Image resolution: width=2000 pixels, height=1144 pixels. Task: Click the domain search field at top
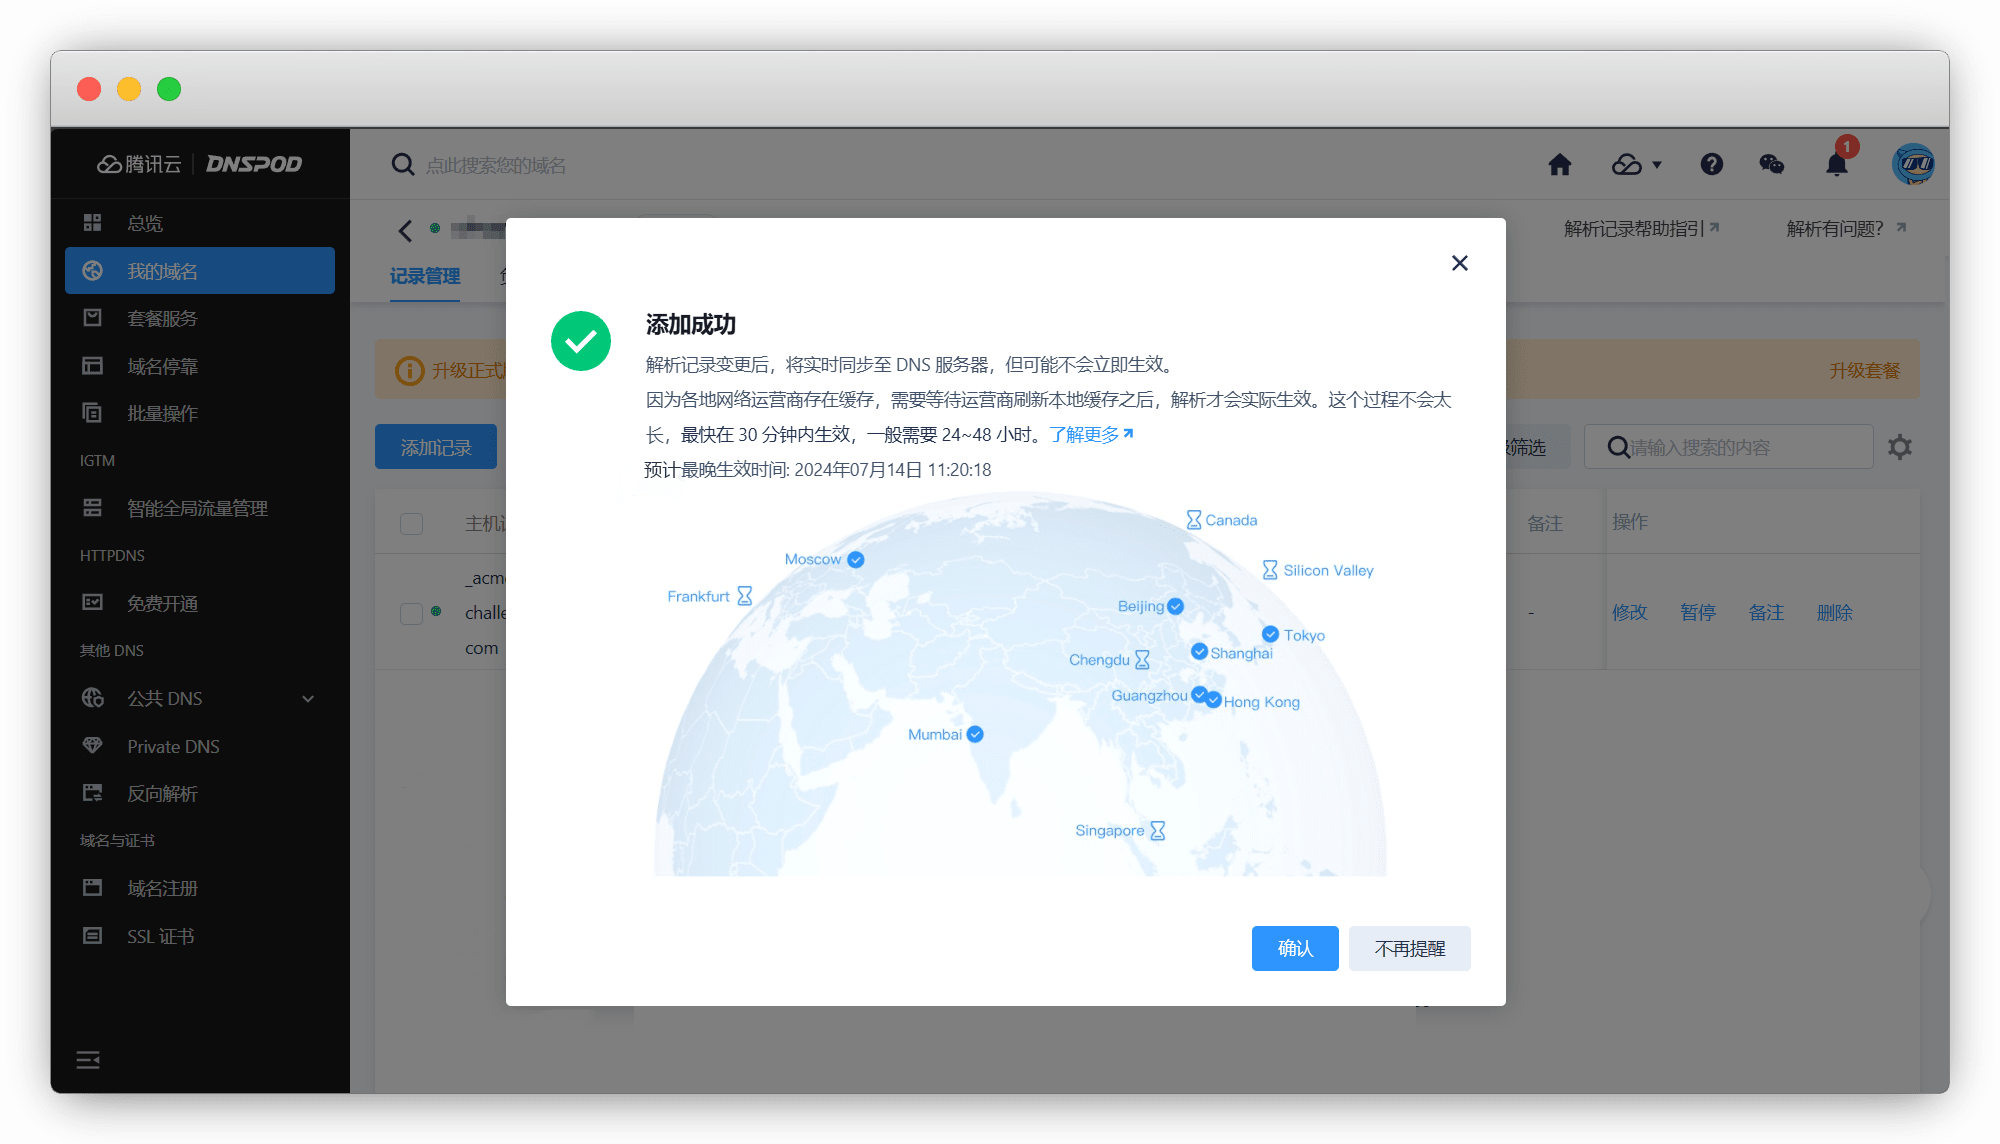(x=496, y=165)
